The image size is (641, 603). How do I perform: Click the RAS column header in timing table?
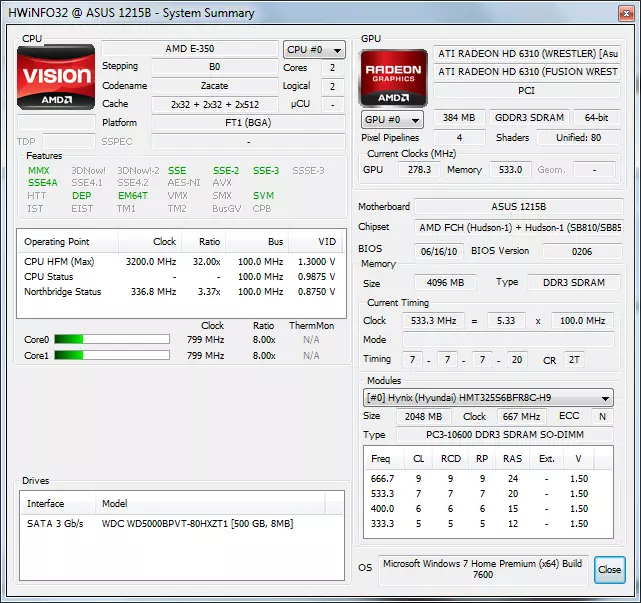click(x=512, y=459)
